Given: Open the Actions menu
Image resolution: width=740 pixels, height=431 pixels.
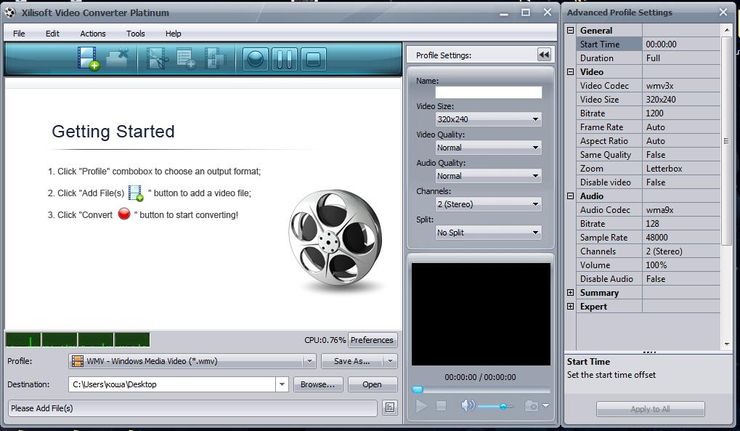Looking at the screenshot, I should coord(93,34).
